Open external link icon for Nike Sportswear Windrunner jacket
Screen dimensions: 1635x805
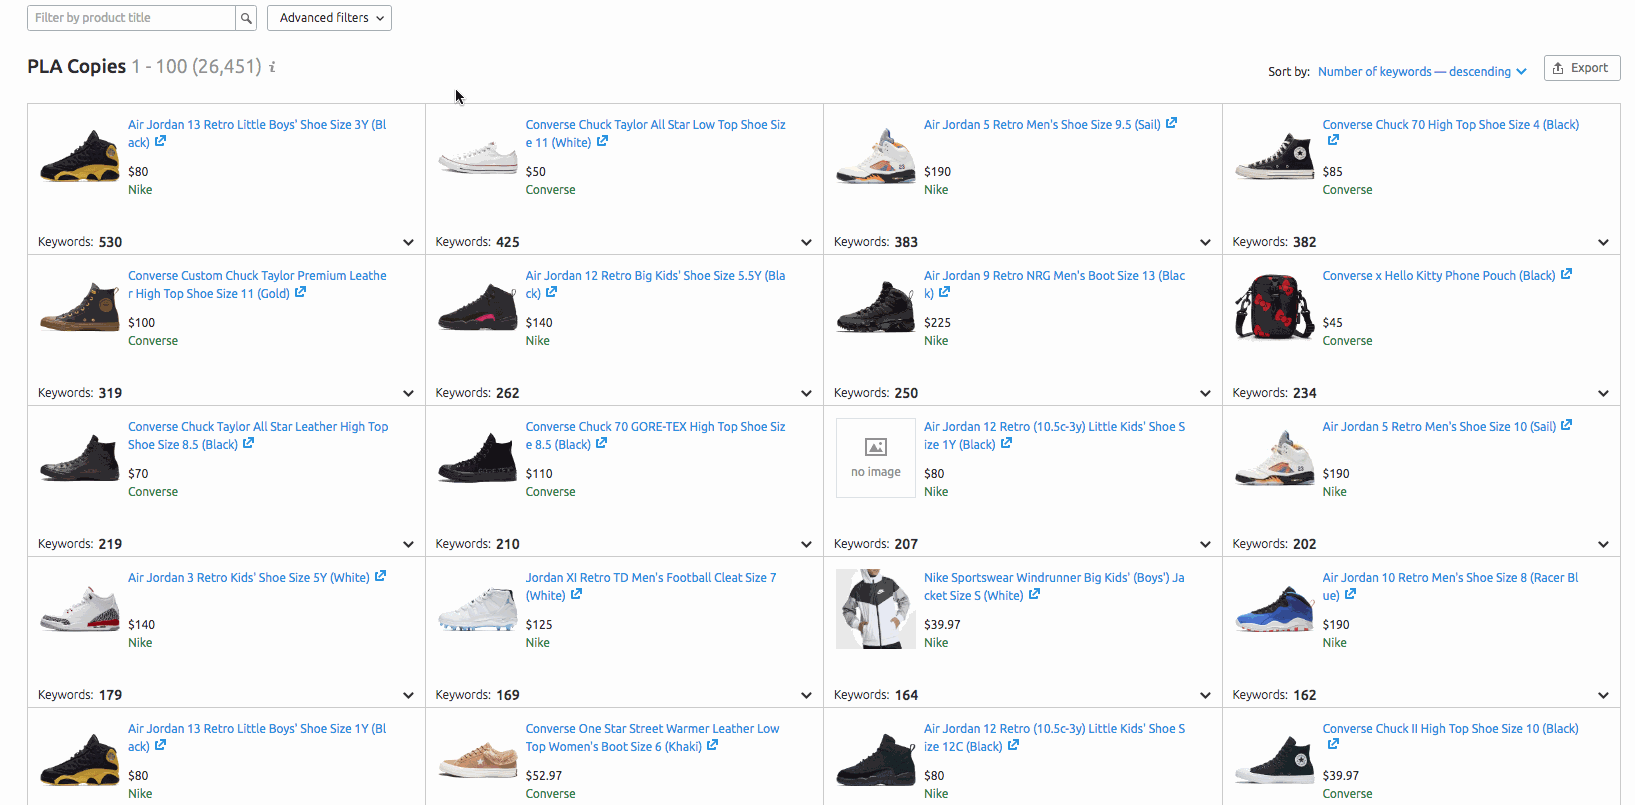[1035, 594]
